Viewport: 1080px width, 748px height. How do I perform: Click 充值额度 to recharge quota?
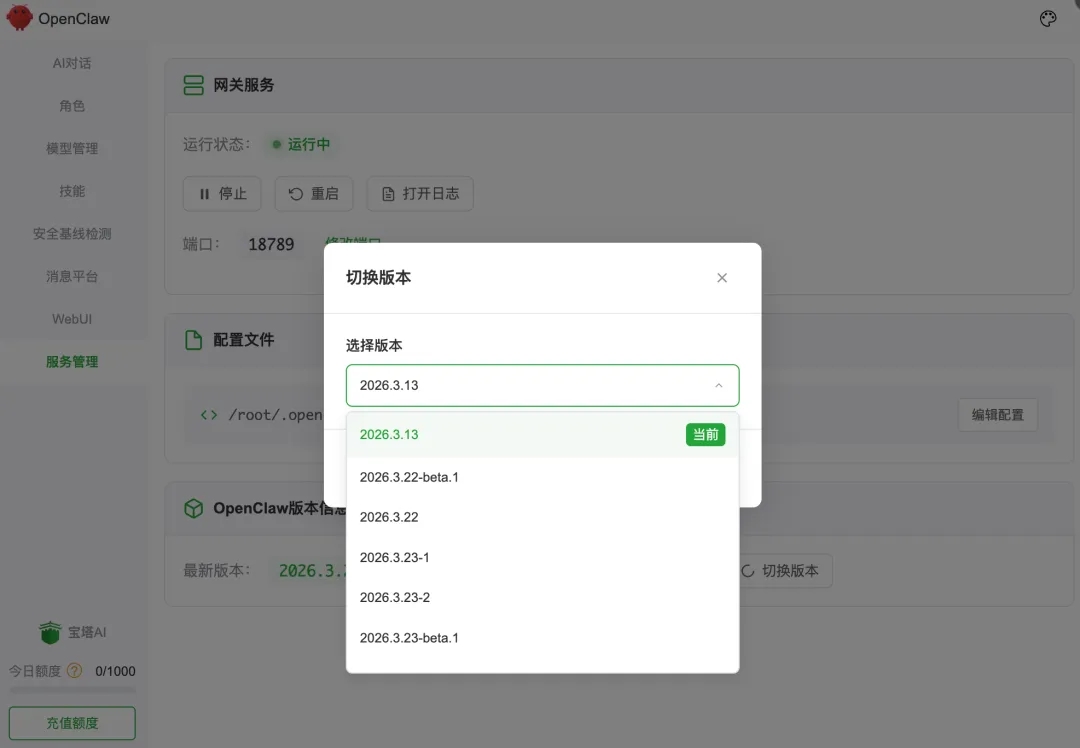tap(71, 722)
